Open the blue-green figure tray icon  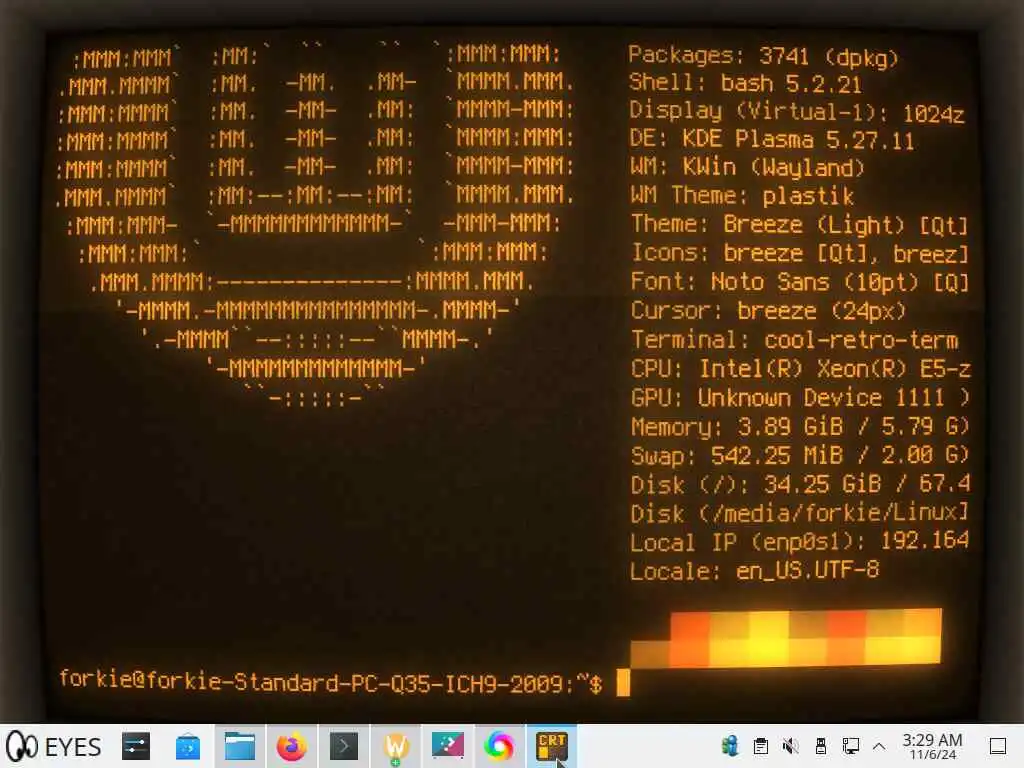click(729, 746)
